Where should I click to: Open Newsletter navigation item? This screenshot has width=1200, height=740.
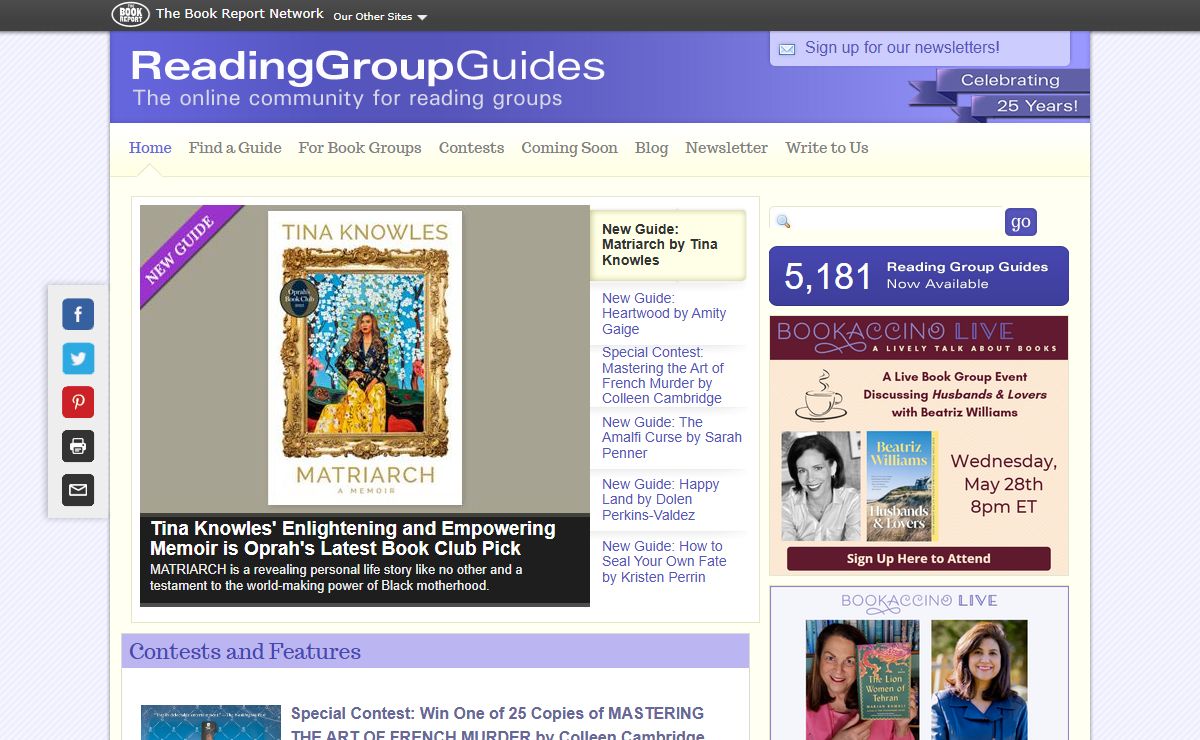726,148
